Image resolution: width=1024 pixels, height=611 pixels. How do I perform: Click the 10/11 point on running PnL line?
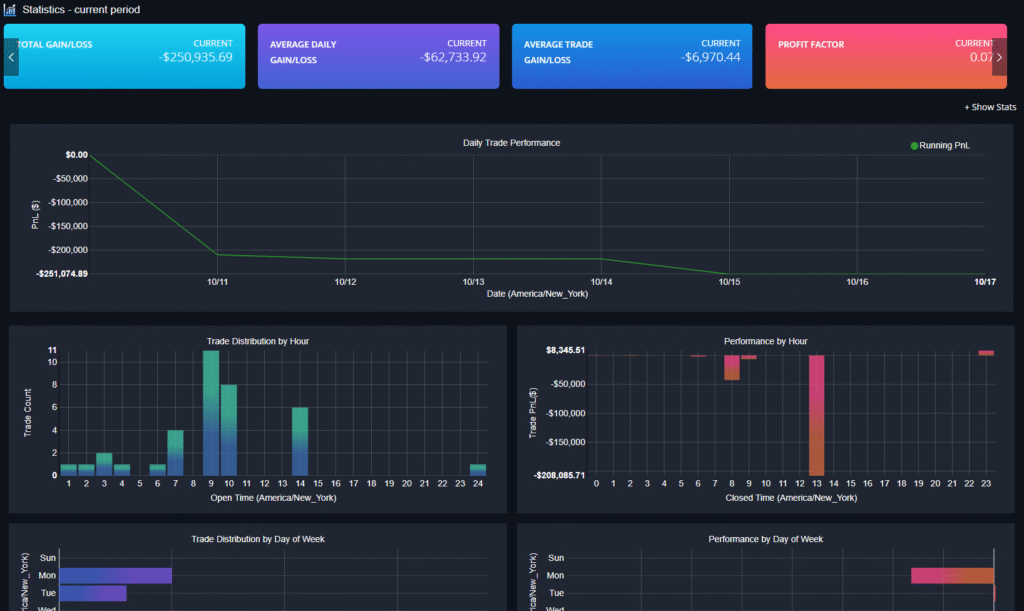pos(217,255)
